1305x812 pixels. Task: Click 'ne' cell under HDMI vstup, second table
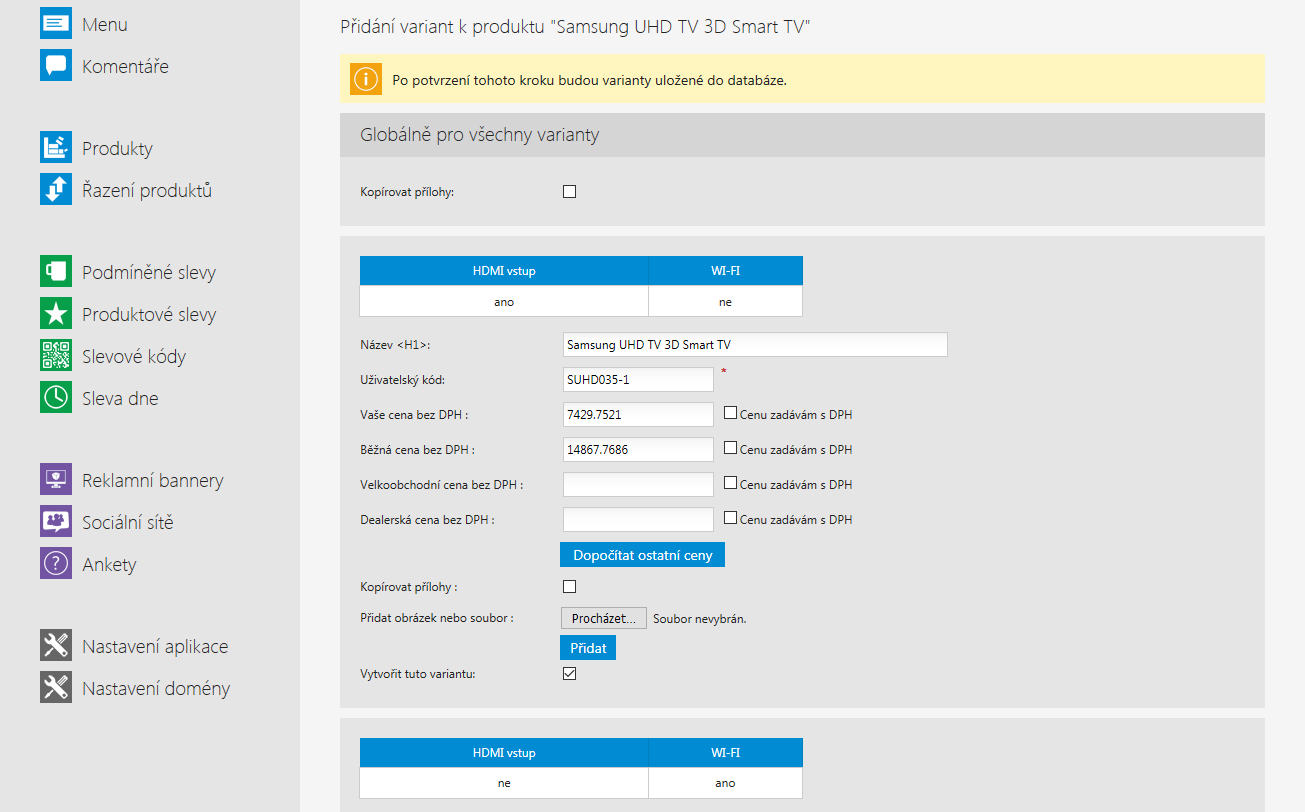coord(504,783)
